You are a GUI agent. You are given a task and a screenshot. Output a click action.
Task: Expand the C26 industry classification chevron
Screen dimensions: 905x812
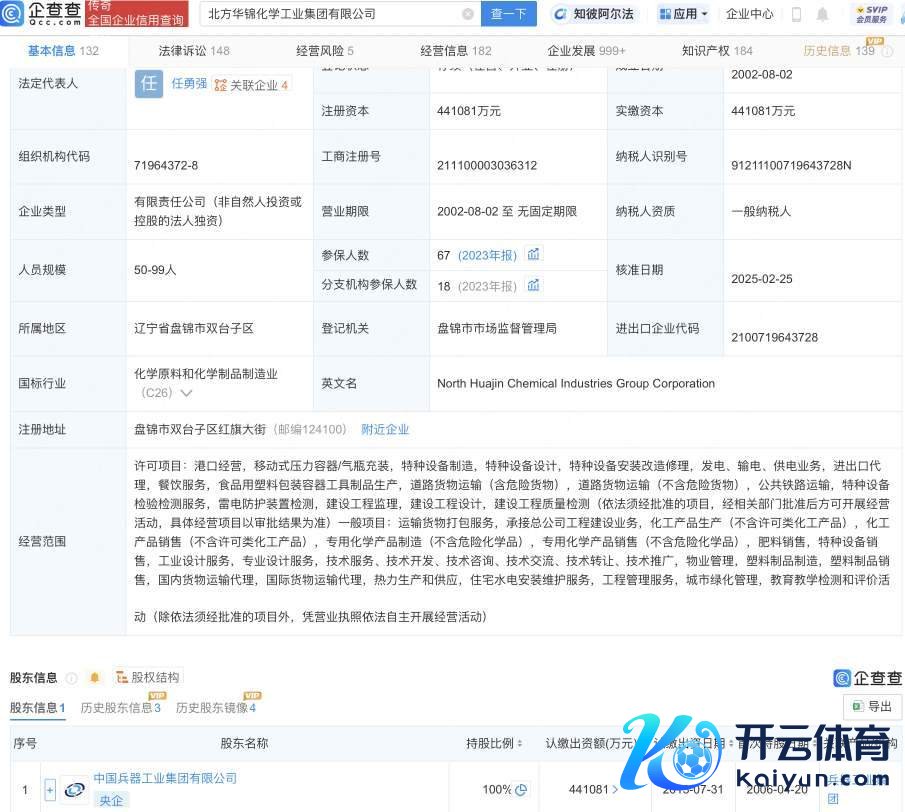(186, 393)
